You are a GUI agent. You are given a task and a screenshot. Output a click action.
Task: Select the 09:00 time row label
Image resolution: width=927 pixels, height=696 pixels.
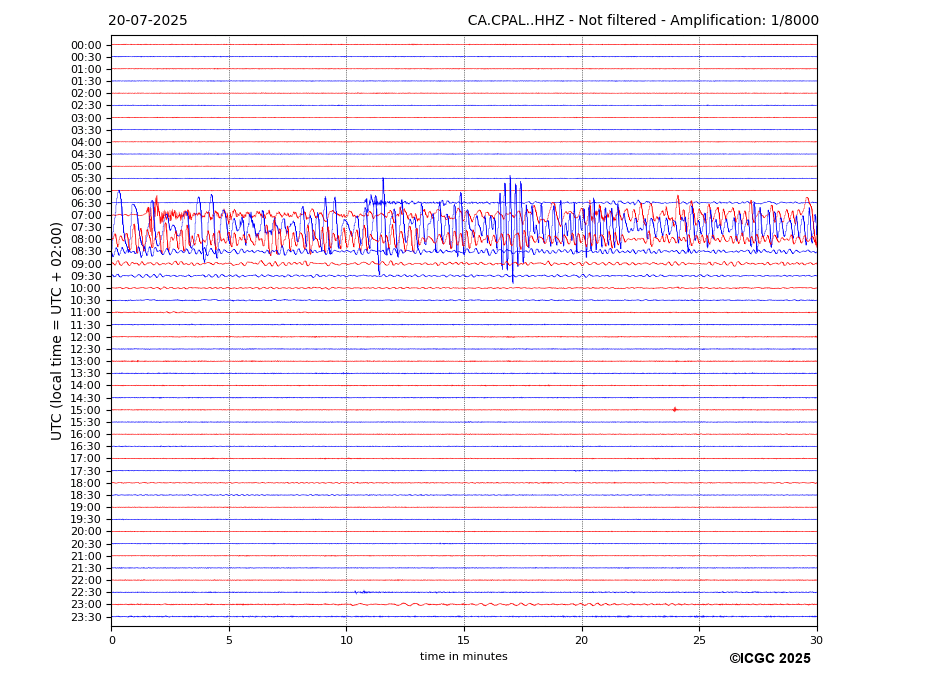86,264
